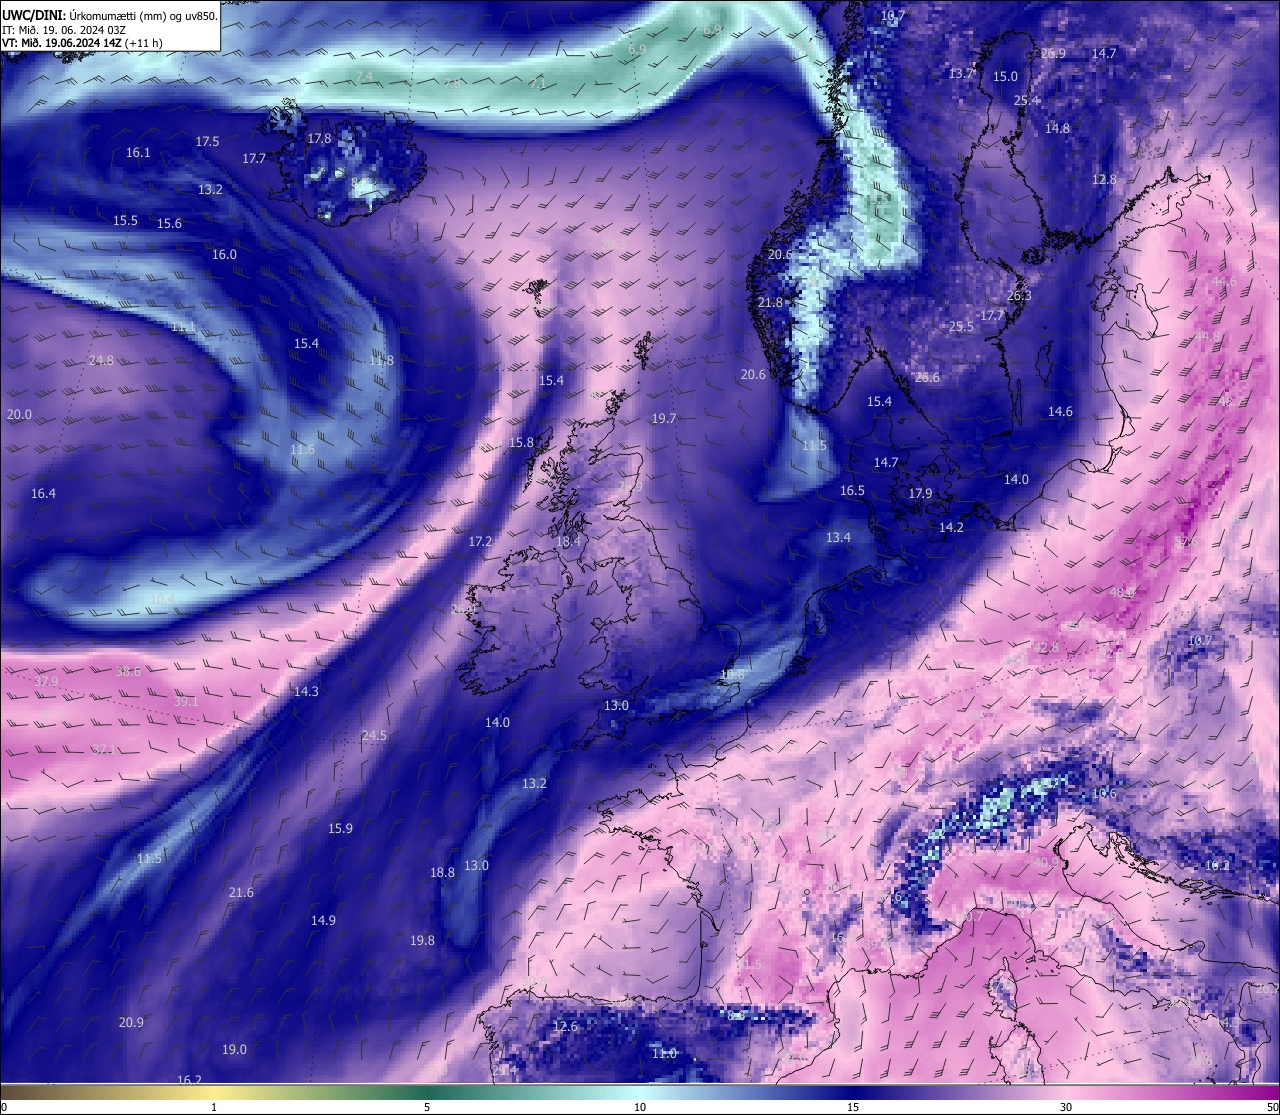Click the 13.7 map value
This screenshot has width=1280, height=1115.
point(960,74)
